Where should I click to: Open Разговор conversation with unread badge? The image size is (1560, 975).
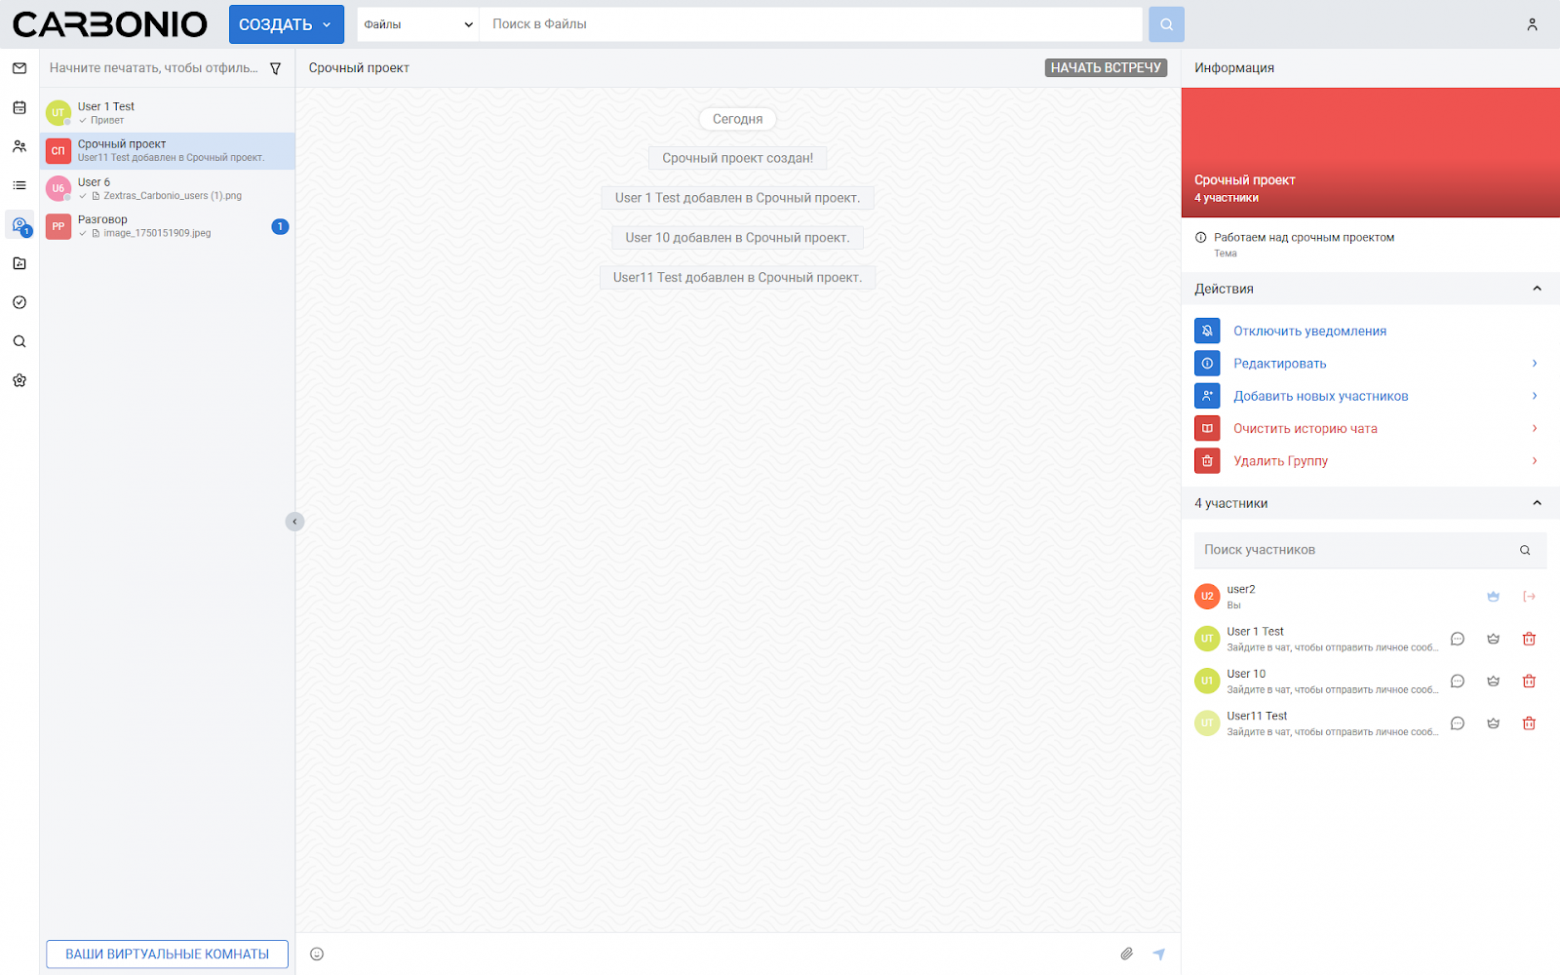click(x=167, y=227)
